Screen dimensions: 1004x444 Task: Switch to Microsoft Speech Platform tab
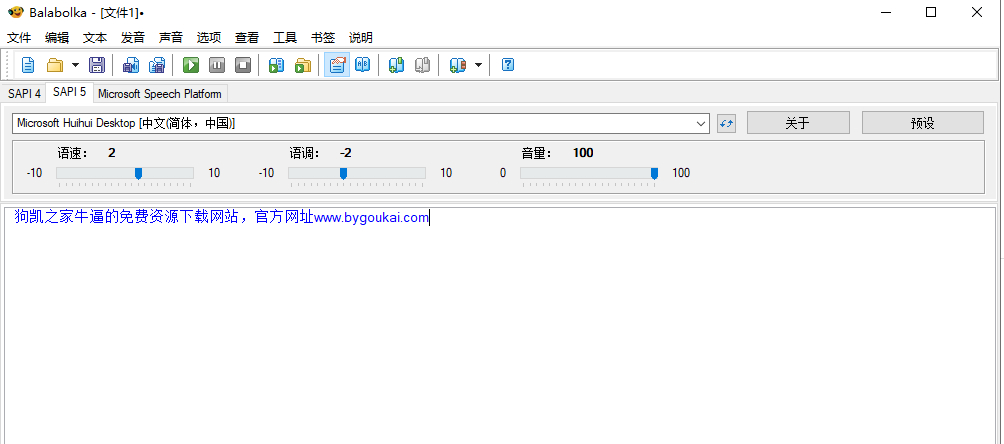[x=160, y=94]
